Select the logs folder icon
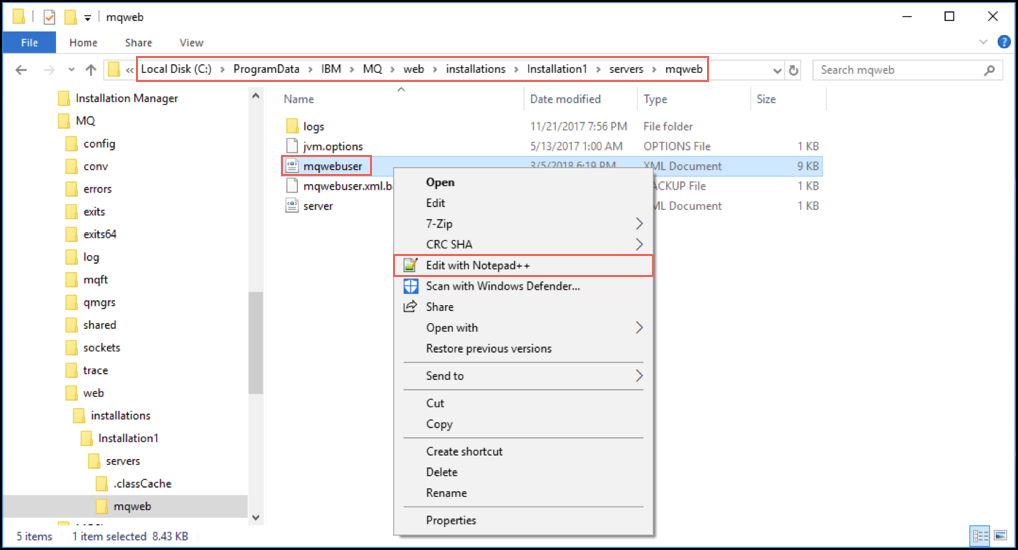1018x550 pixels. tap(292, 126)
